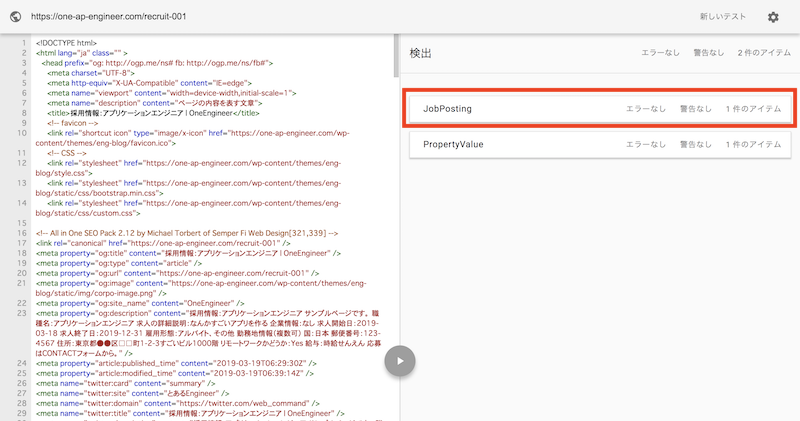Click the meta charset UTF-8 line
This screenshot has height=421, width=800.
pos(91,73)
